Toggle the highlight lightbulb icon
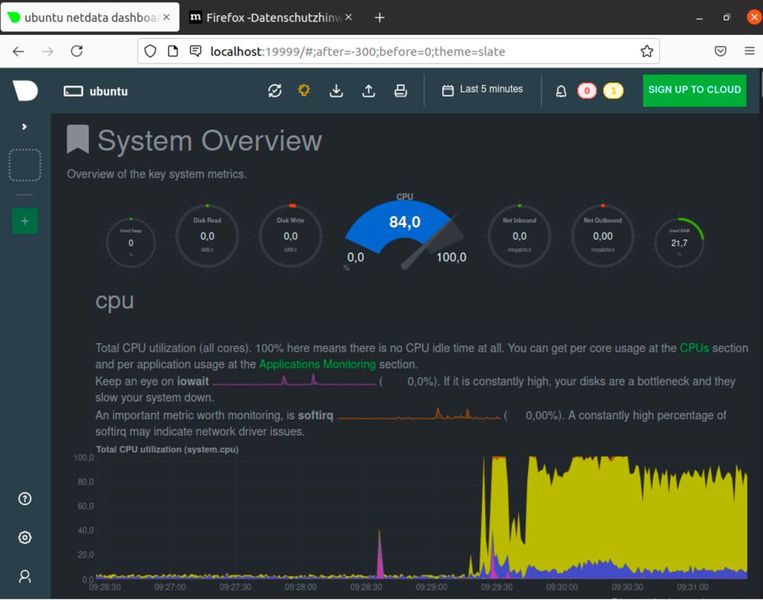The height and width of the screenshot is (600, 763). tap(304, 91)
